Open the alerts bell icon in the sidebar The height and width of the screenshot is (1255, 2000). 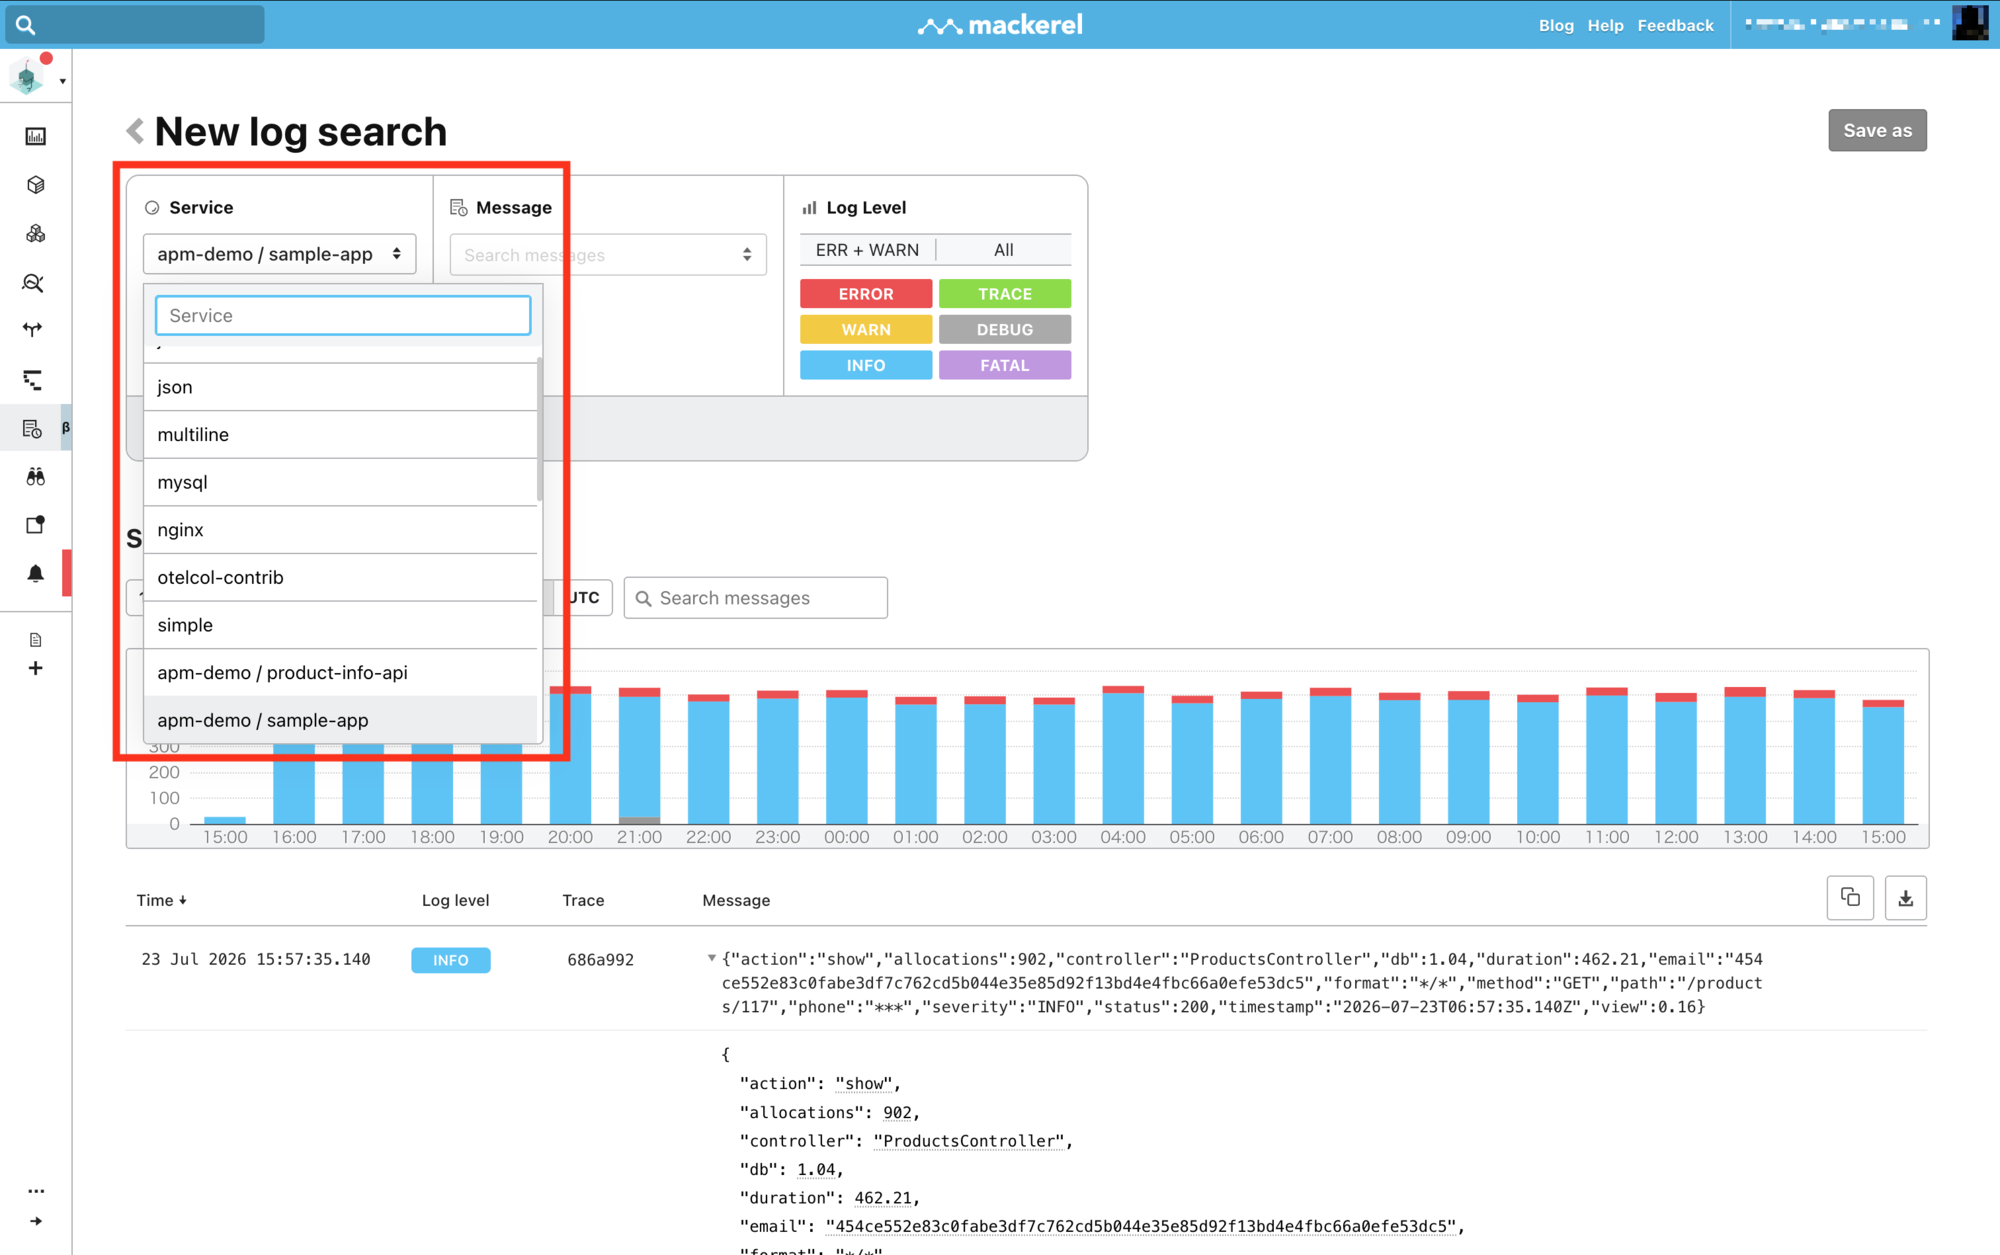(36, 573)
